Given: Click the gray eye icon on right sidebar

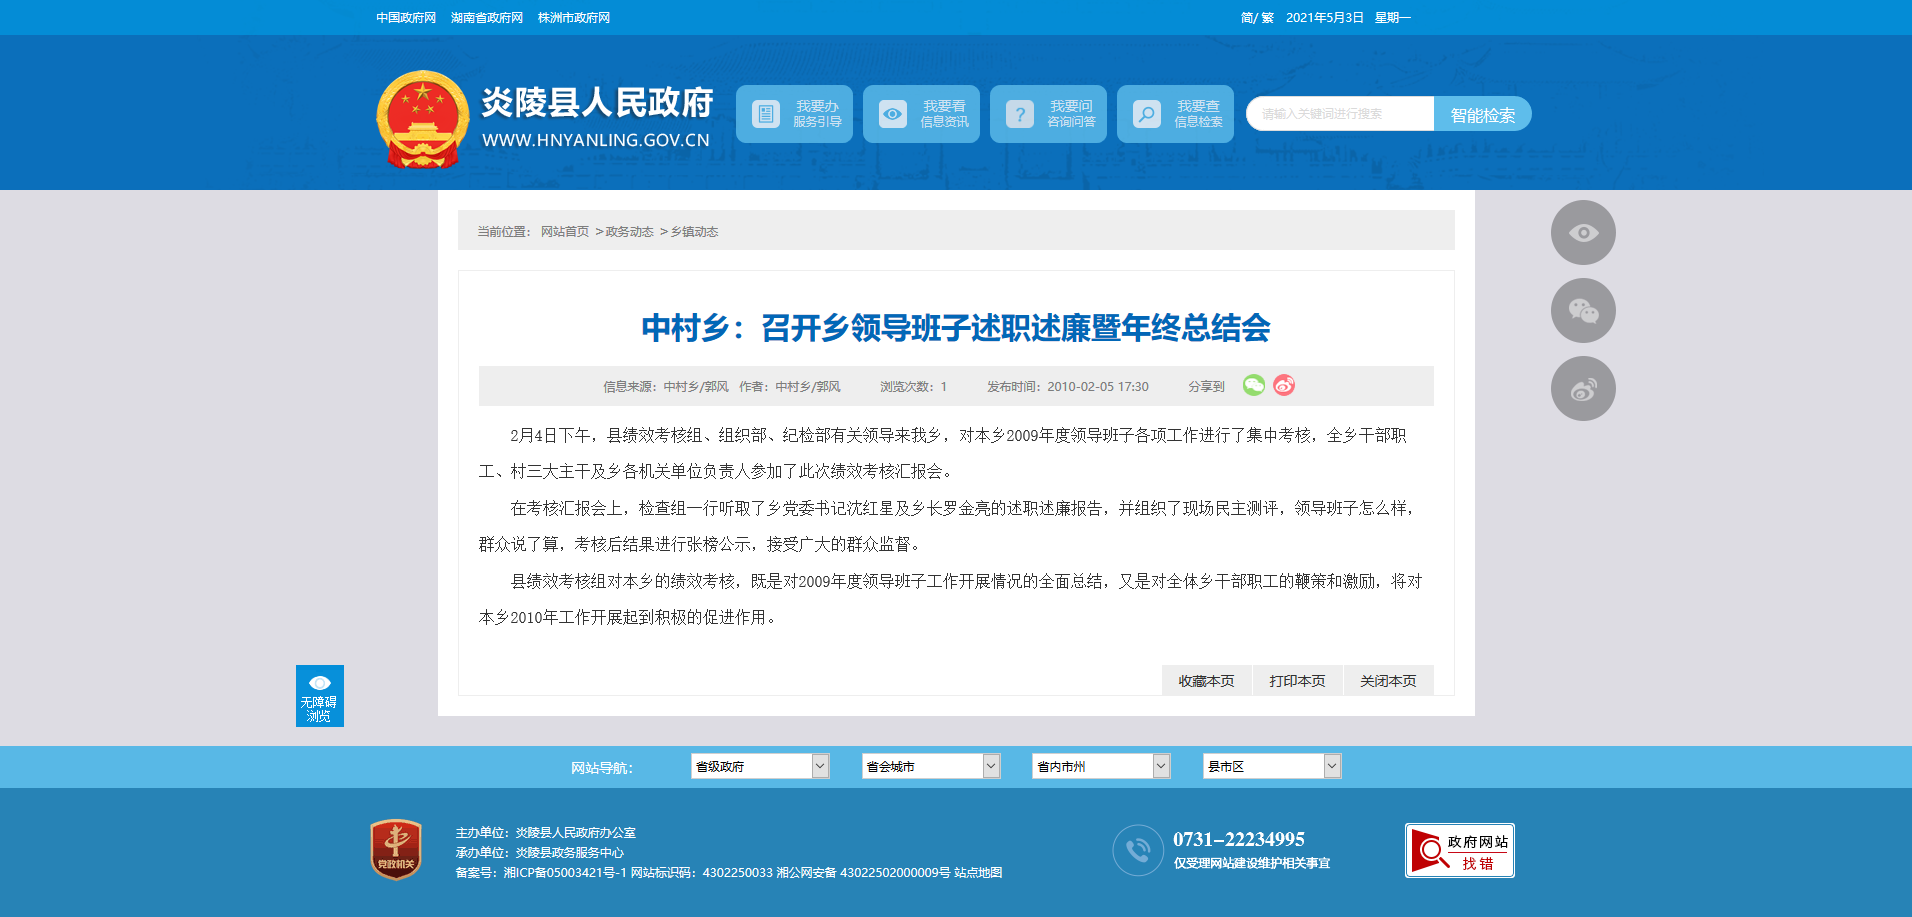Looking at the screenshot, I should [x=1582, y=233].
